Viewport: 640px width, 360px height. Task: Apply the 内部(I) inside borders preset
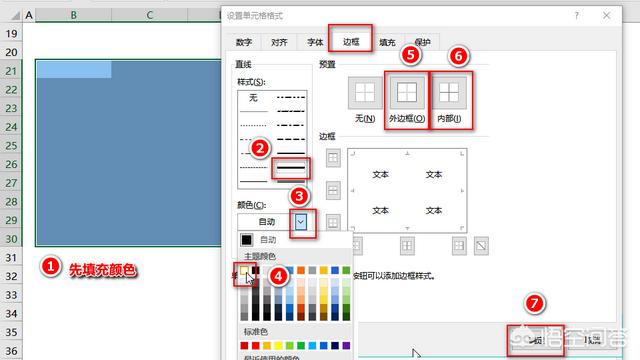pos(449,93)
